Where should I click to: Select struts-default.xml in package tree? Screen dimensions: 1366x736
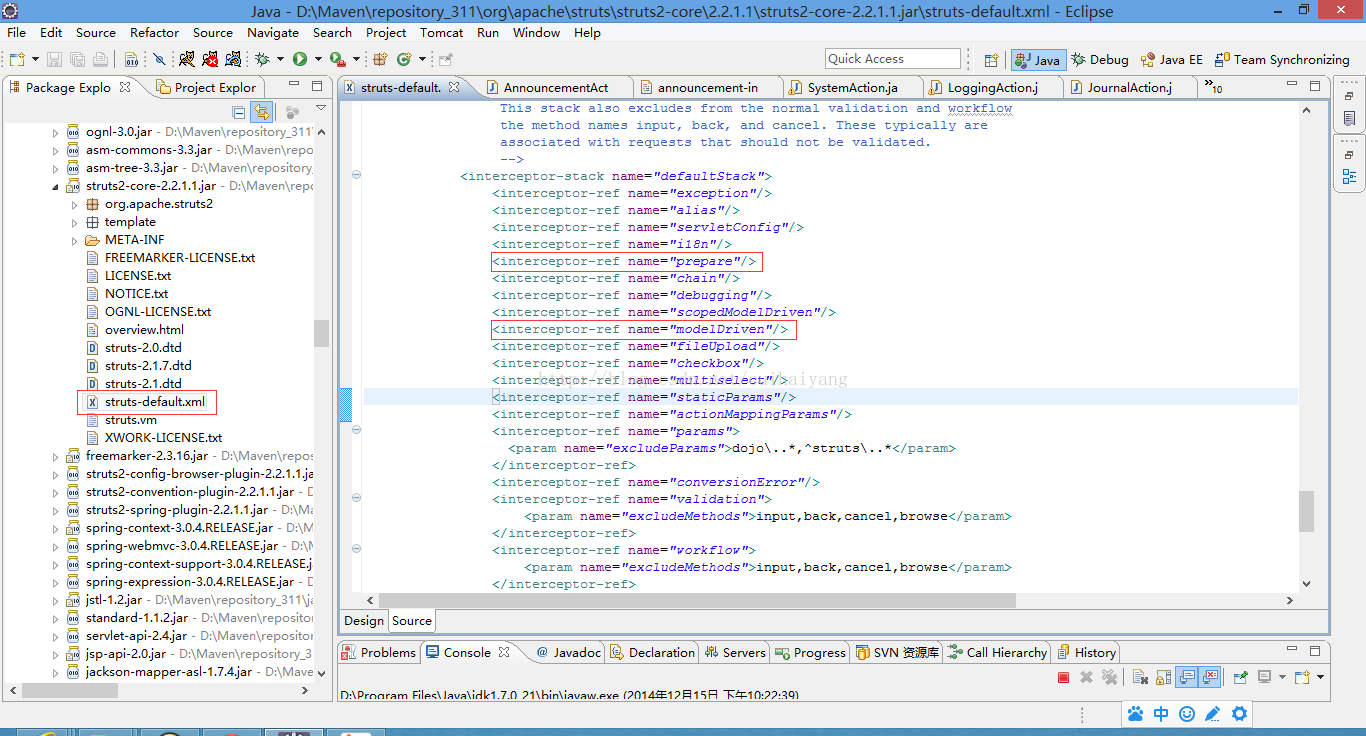[x=147, y=402]
